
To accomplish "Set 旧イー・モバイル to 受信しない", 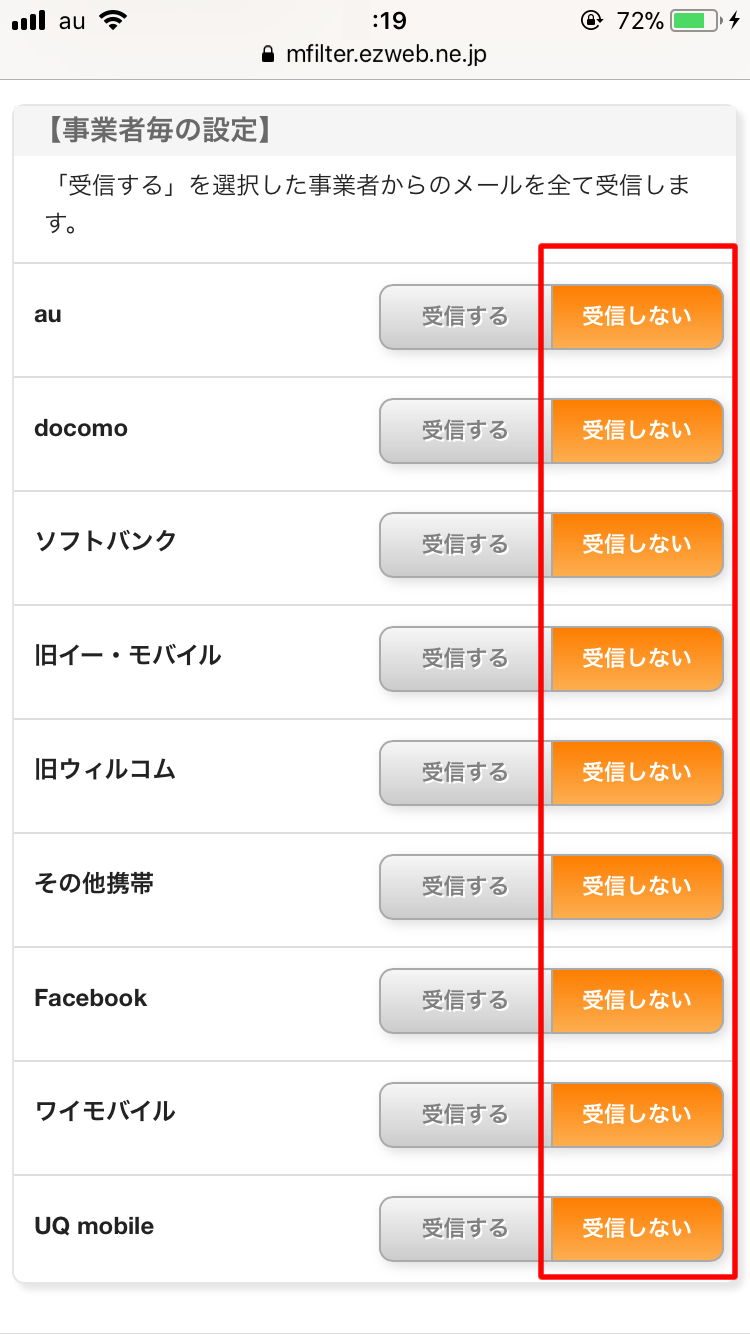I will coord(637,659).
